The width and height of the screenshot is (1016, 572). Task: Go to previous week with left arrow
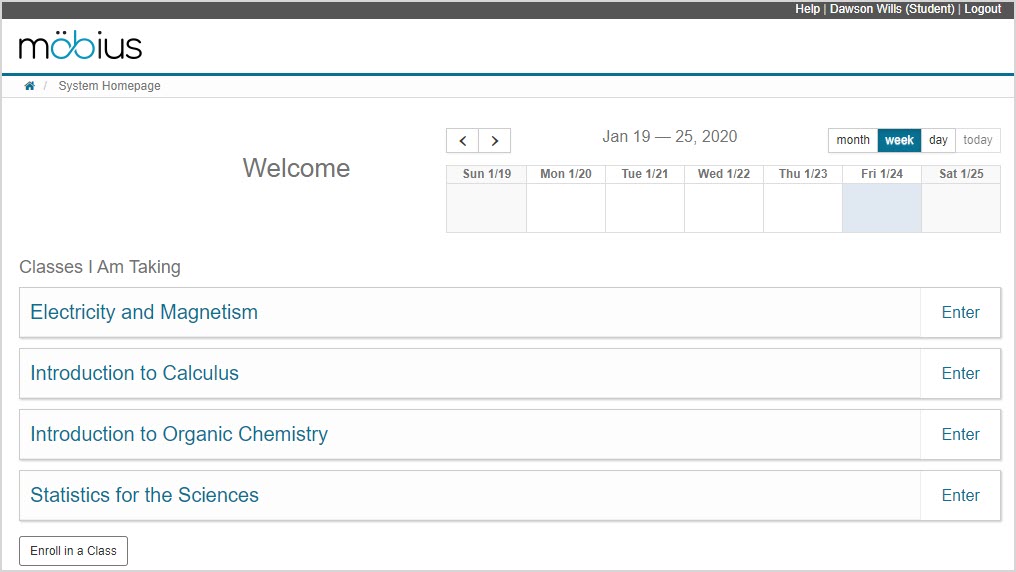[462, 141]
